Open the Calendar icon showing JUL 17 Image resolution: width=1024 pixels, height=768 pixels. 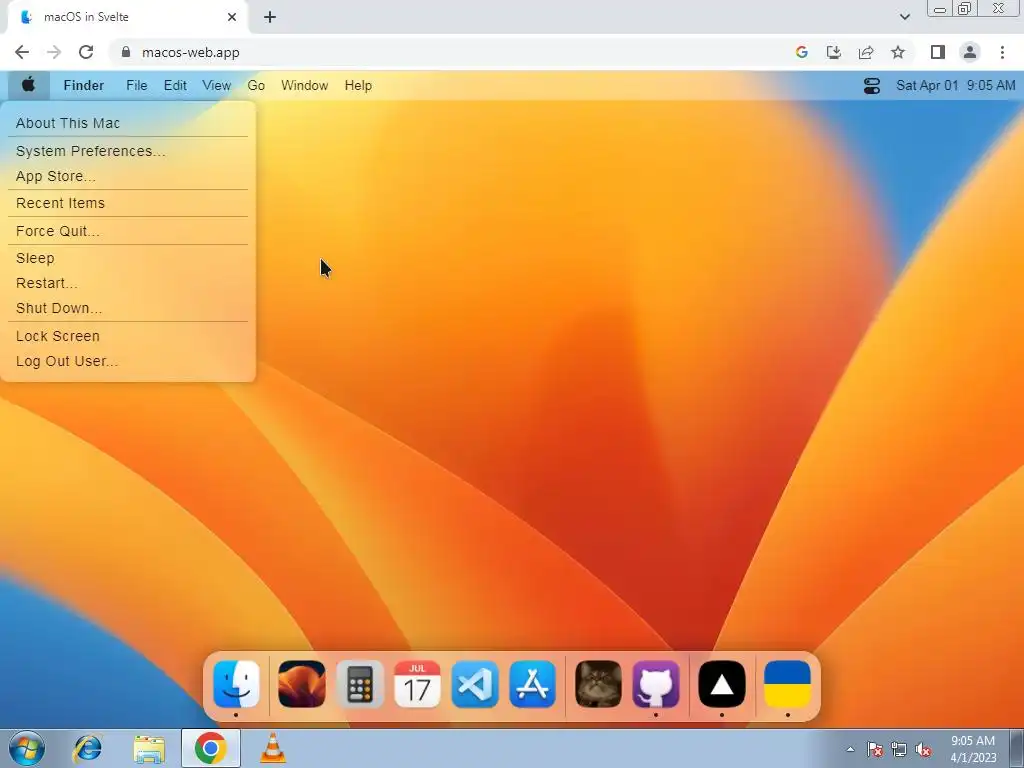pos(417,684)
